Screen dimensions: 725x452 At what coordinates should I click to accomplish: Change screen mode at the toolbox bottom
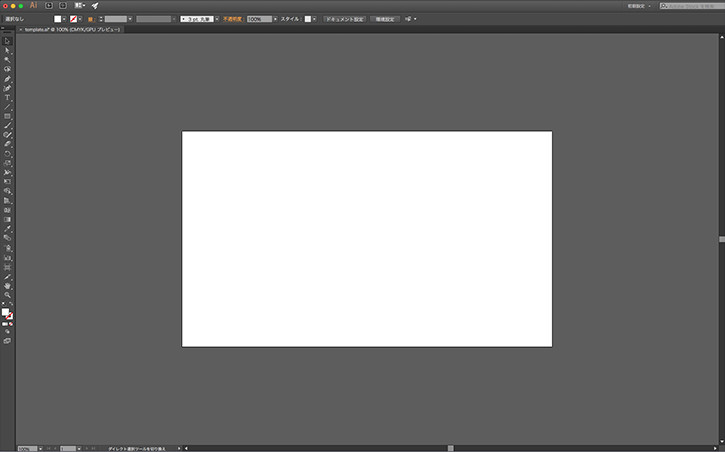[7, 341]
